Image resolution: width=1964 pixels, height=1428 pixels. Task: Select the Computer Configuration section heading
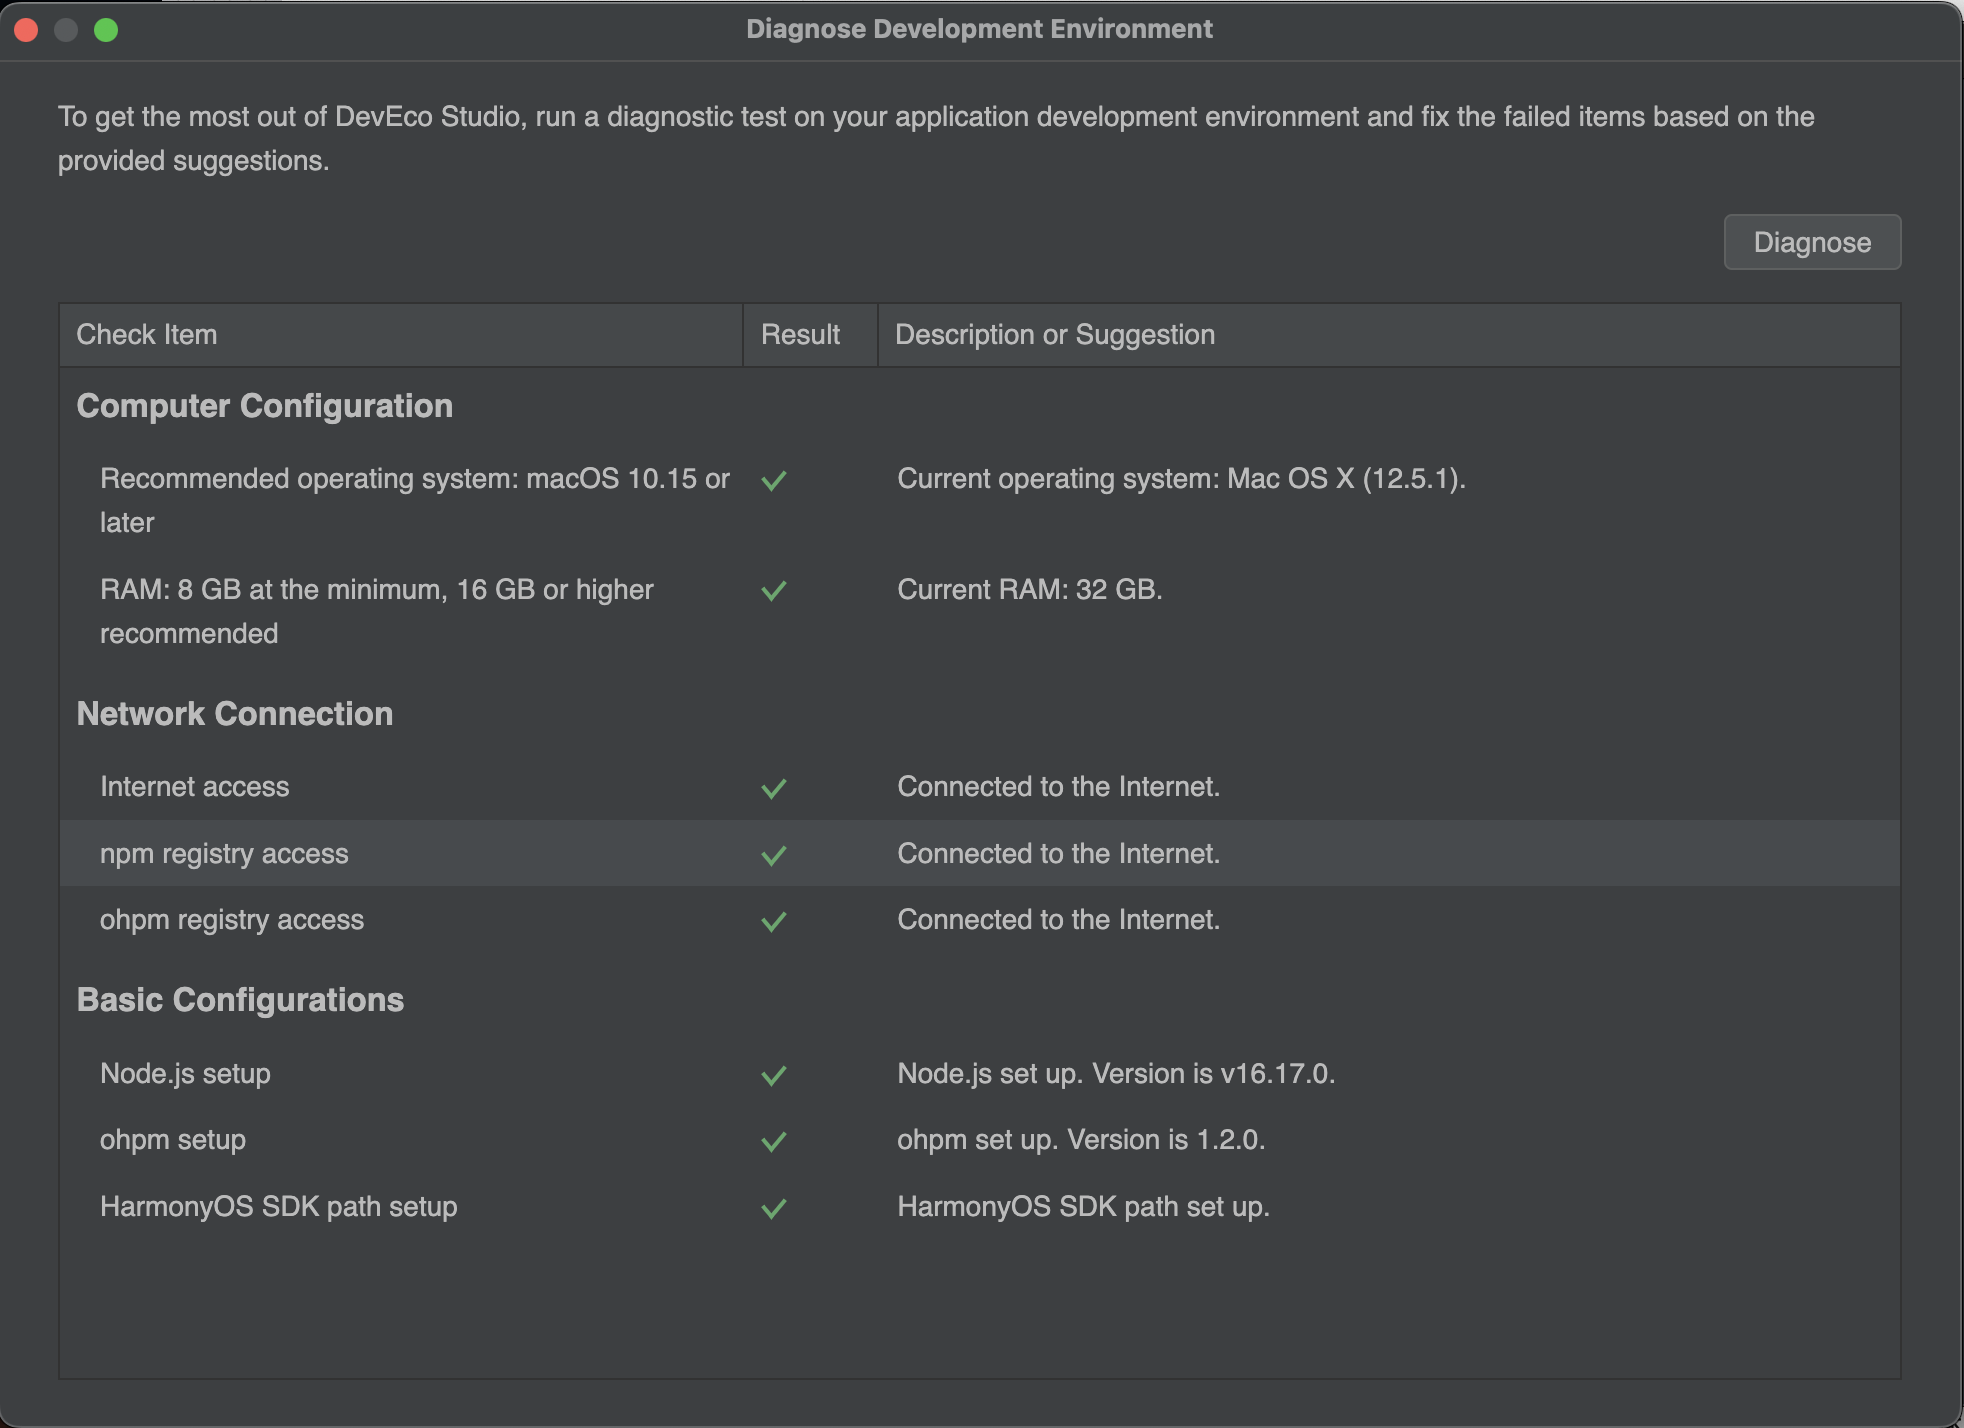pos(264,406)
